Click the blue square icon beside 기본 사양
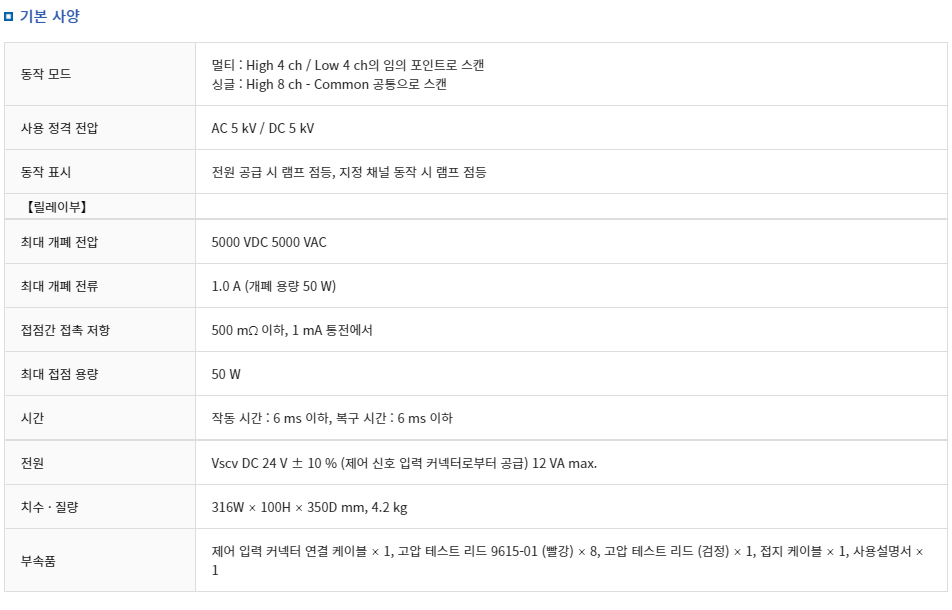This screenshot has height=610, width=952. (8, 16)
